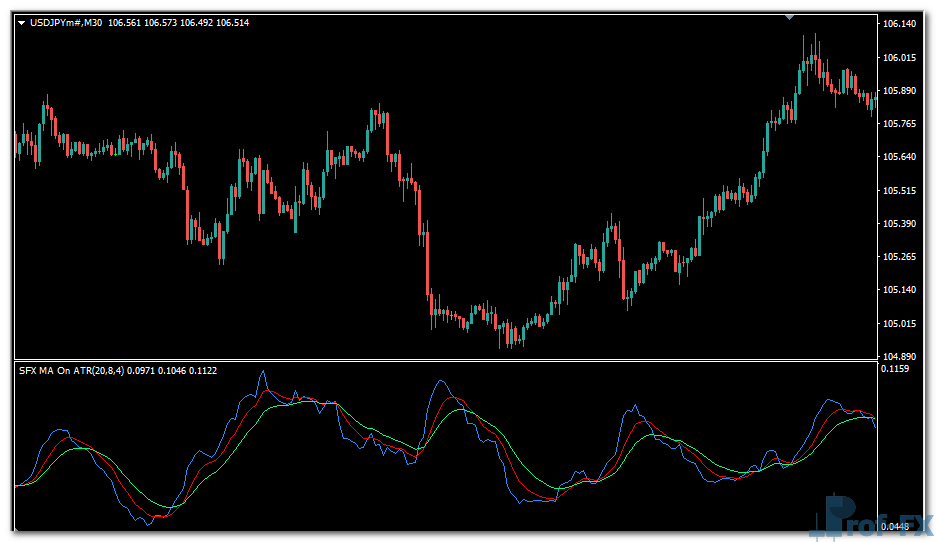Click the 104.890 price scale label

pyautogui.click(x=901, y=357)
